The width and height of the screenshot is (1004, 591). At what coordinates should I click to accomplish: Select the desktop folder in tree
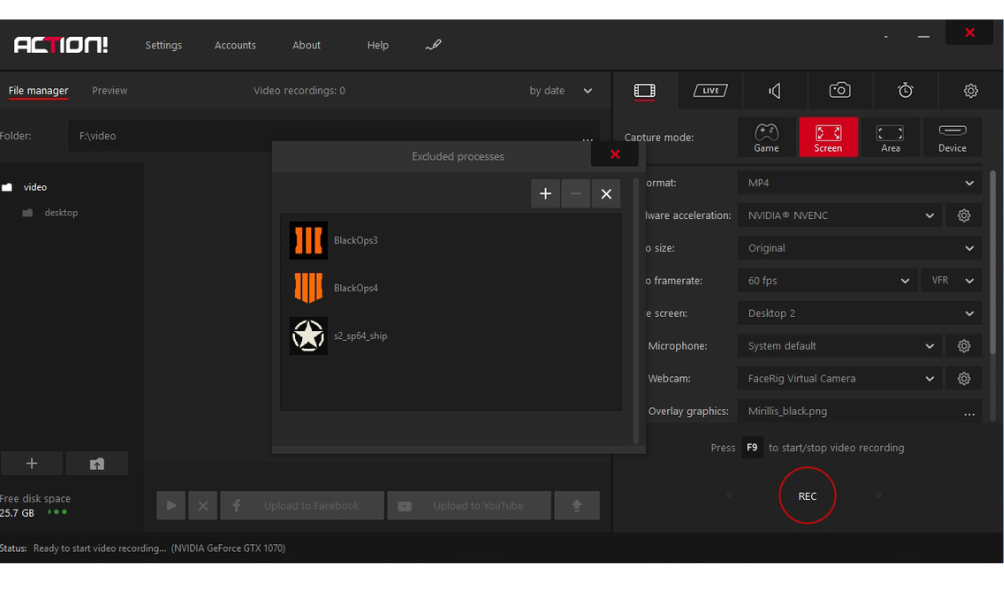pos(60,213)
